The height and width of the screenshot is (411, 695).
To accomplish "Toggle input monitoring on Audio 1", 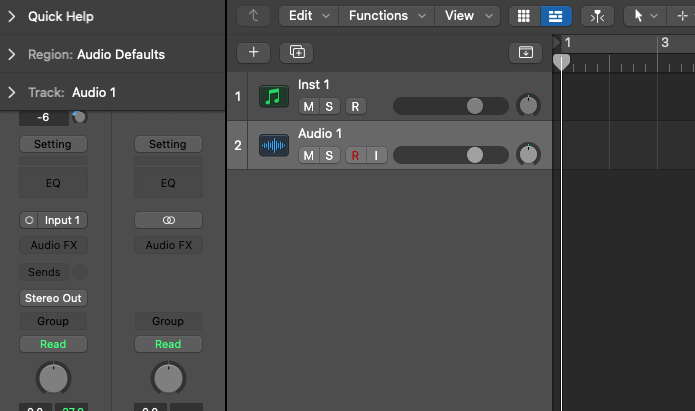I will click(376, 155).
